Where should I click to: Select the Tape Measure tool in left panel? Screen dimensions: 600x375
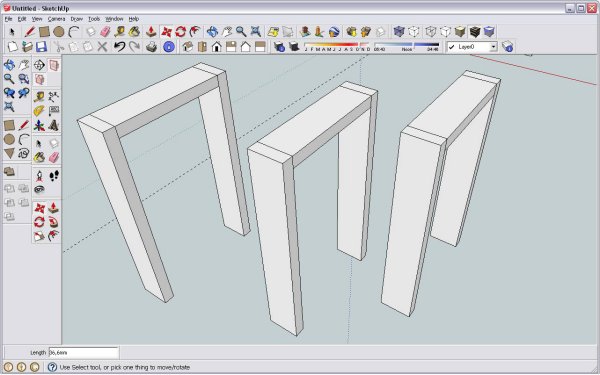(x=39, y=96)
